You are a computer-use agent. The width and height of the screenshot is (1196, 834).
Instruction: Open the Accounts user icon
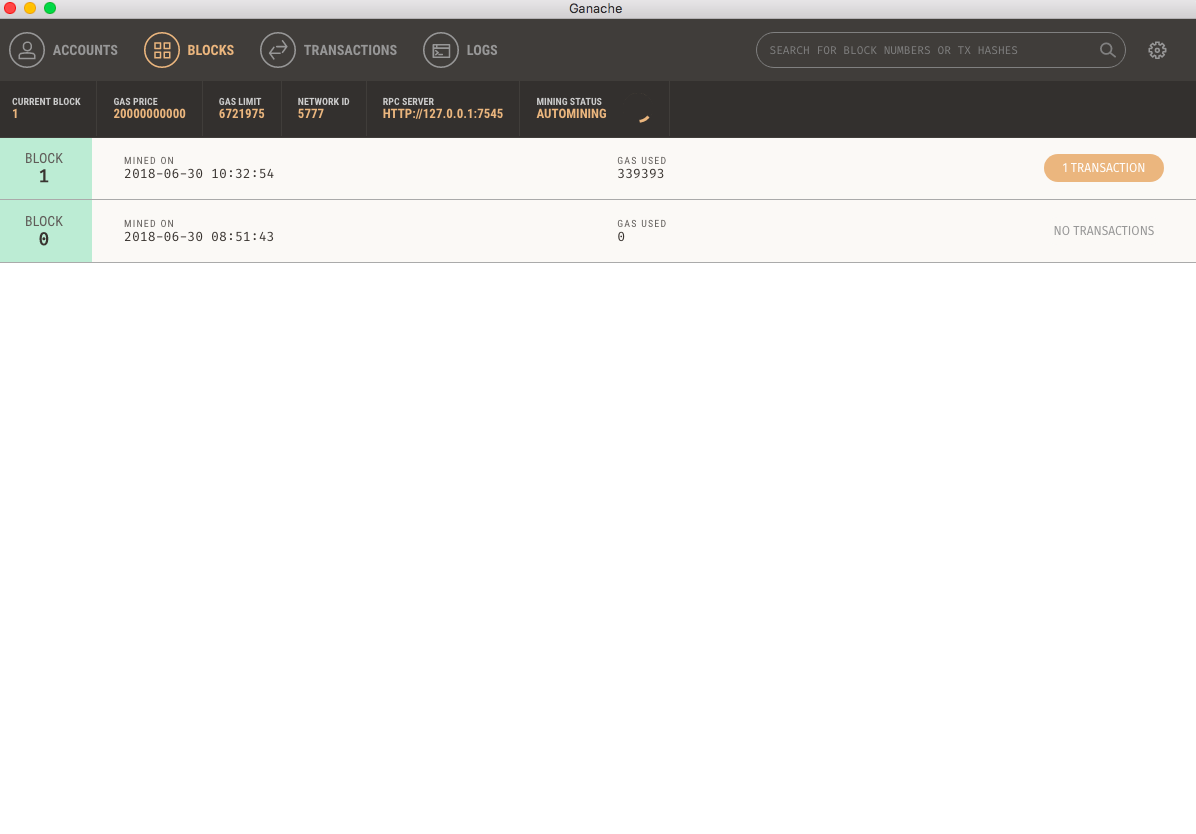pos(27,50)
